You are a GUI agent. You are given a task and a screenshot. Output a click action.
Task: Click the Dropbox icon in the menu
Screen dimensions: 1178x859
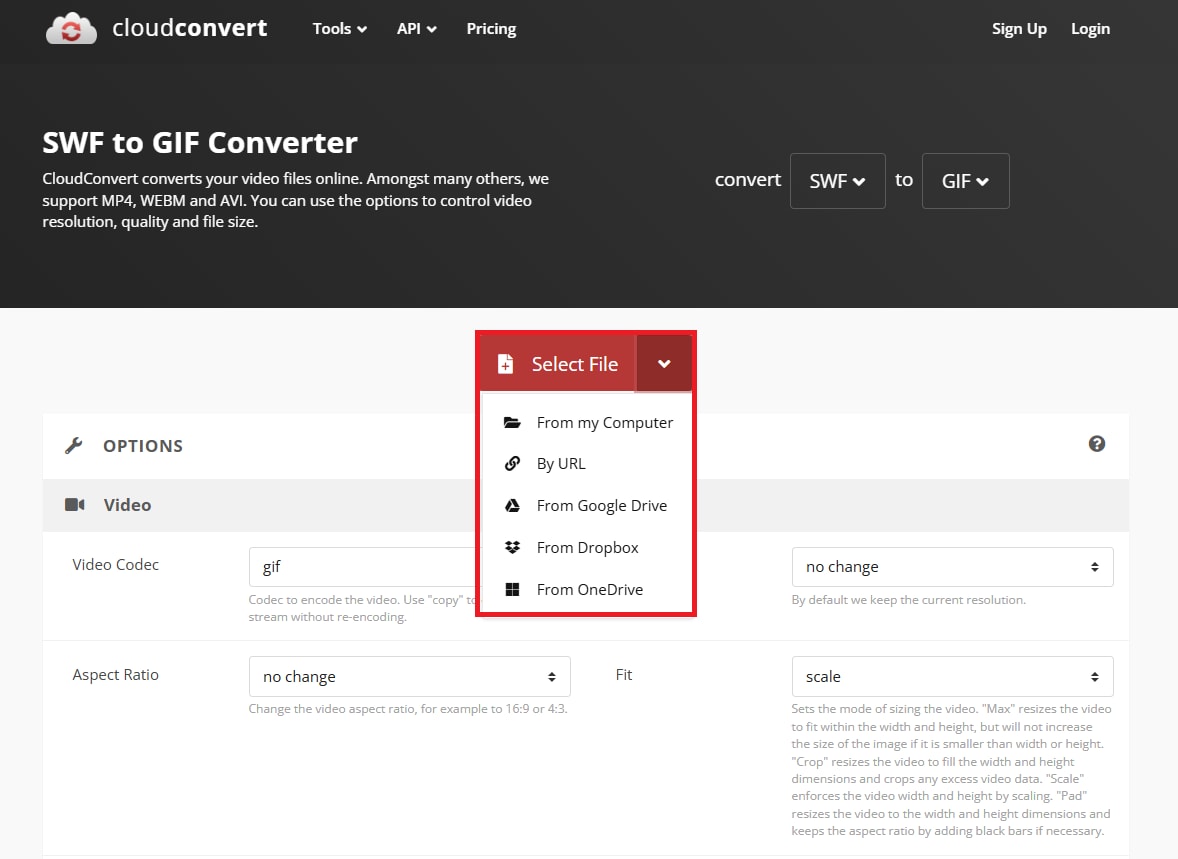click(512, 547)
